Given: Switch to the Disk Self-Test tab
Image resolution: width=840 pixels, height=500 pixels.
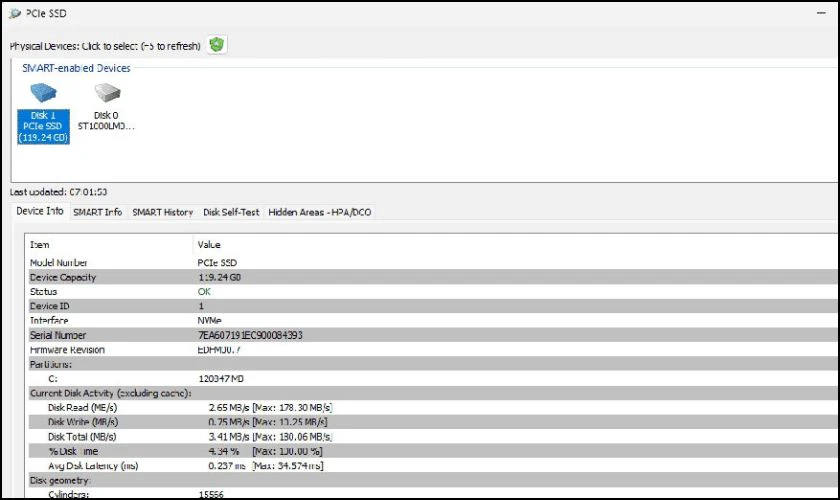Looking at the screenshot, I should pyautogui.click(x=231, y=212).
